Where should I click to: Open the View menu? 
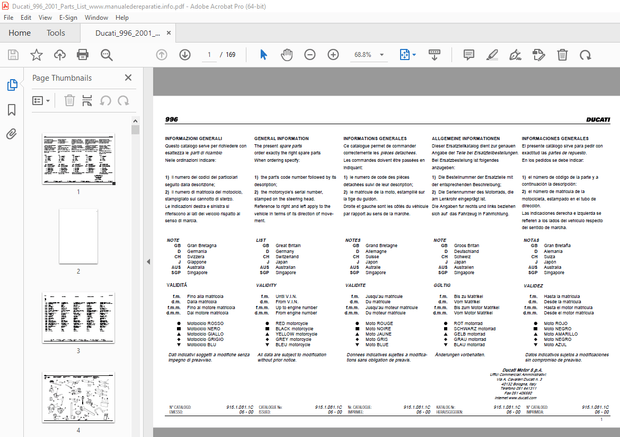pyautogui.click(x=45, y=17)
